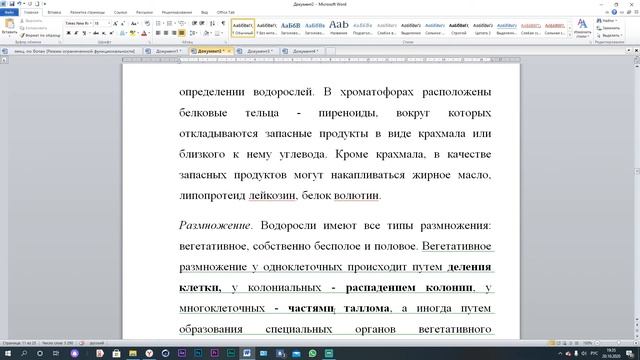Click the bullet list button
This screenshot has width=640, height=360.
(158, 24)
